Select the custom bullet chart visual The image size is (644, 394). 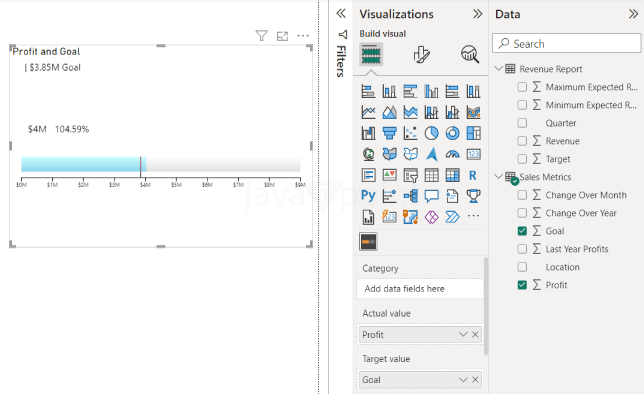point(368,242)
